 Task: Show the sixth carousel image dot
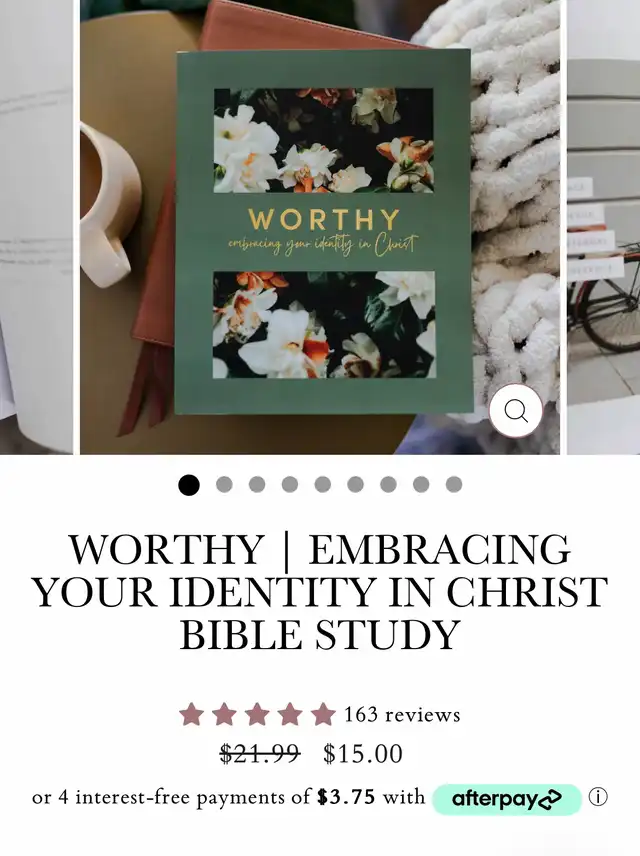click(x=355, y=484)
